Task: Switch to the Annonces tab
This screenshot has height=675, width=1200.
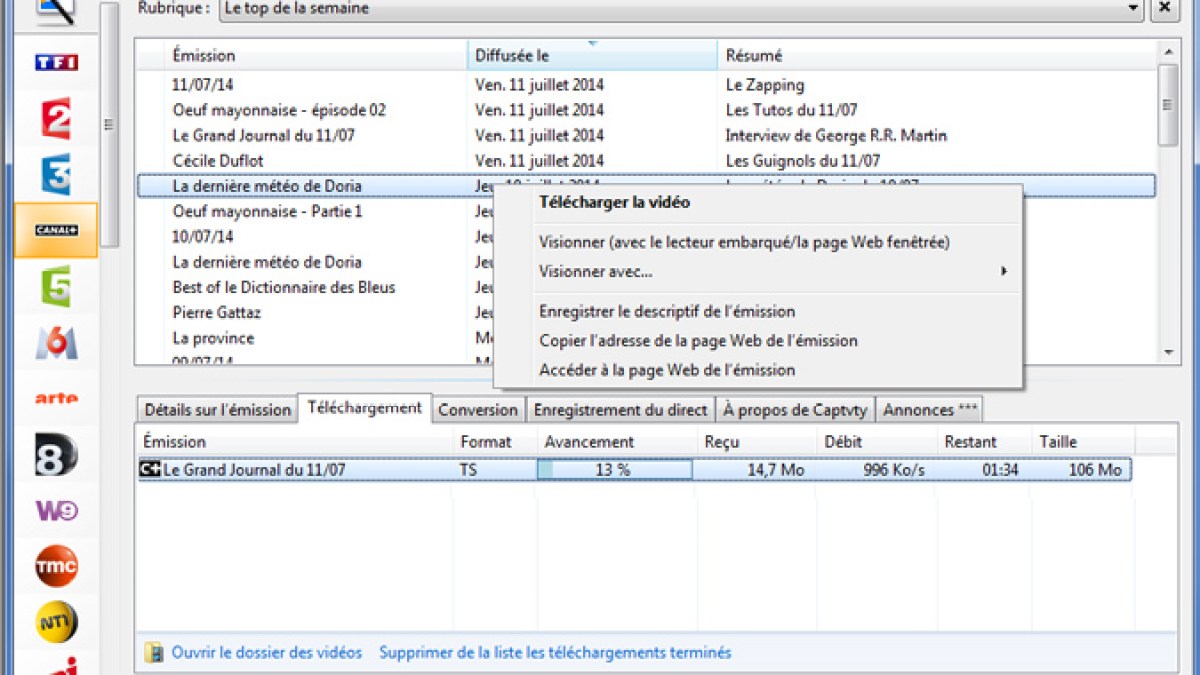Action: coord(930,410)
